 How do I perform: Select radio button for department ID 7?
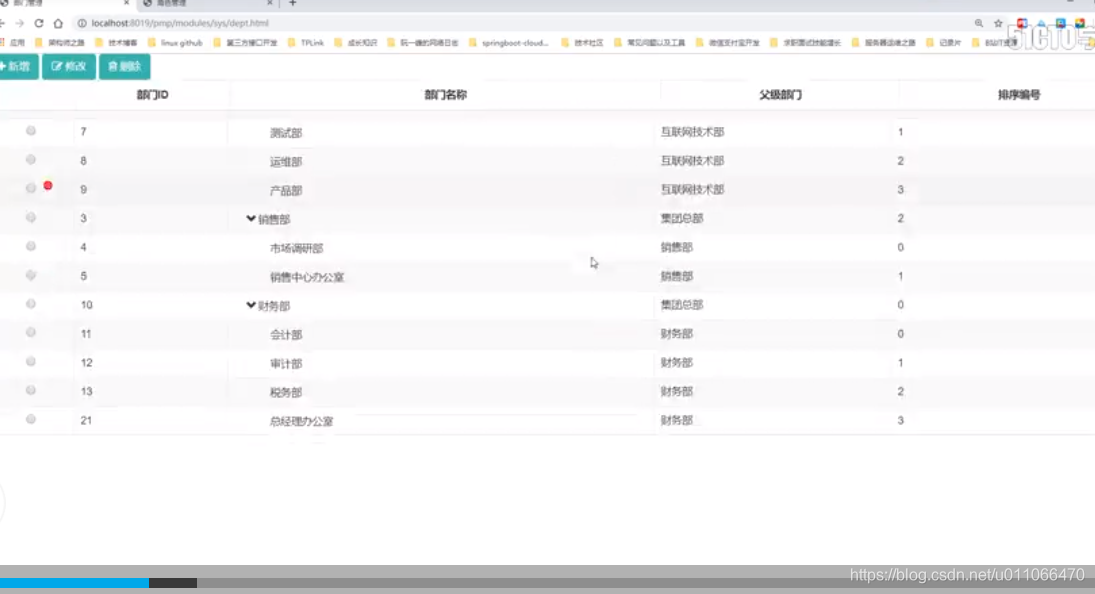[x=31, y=131]
